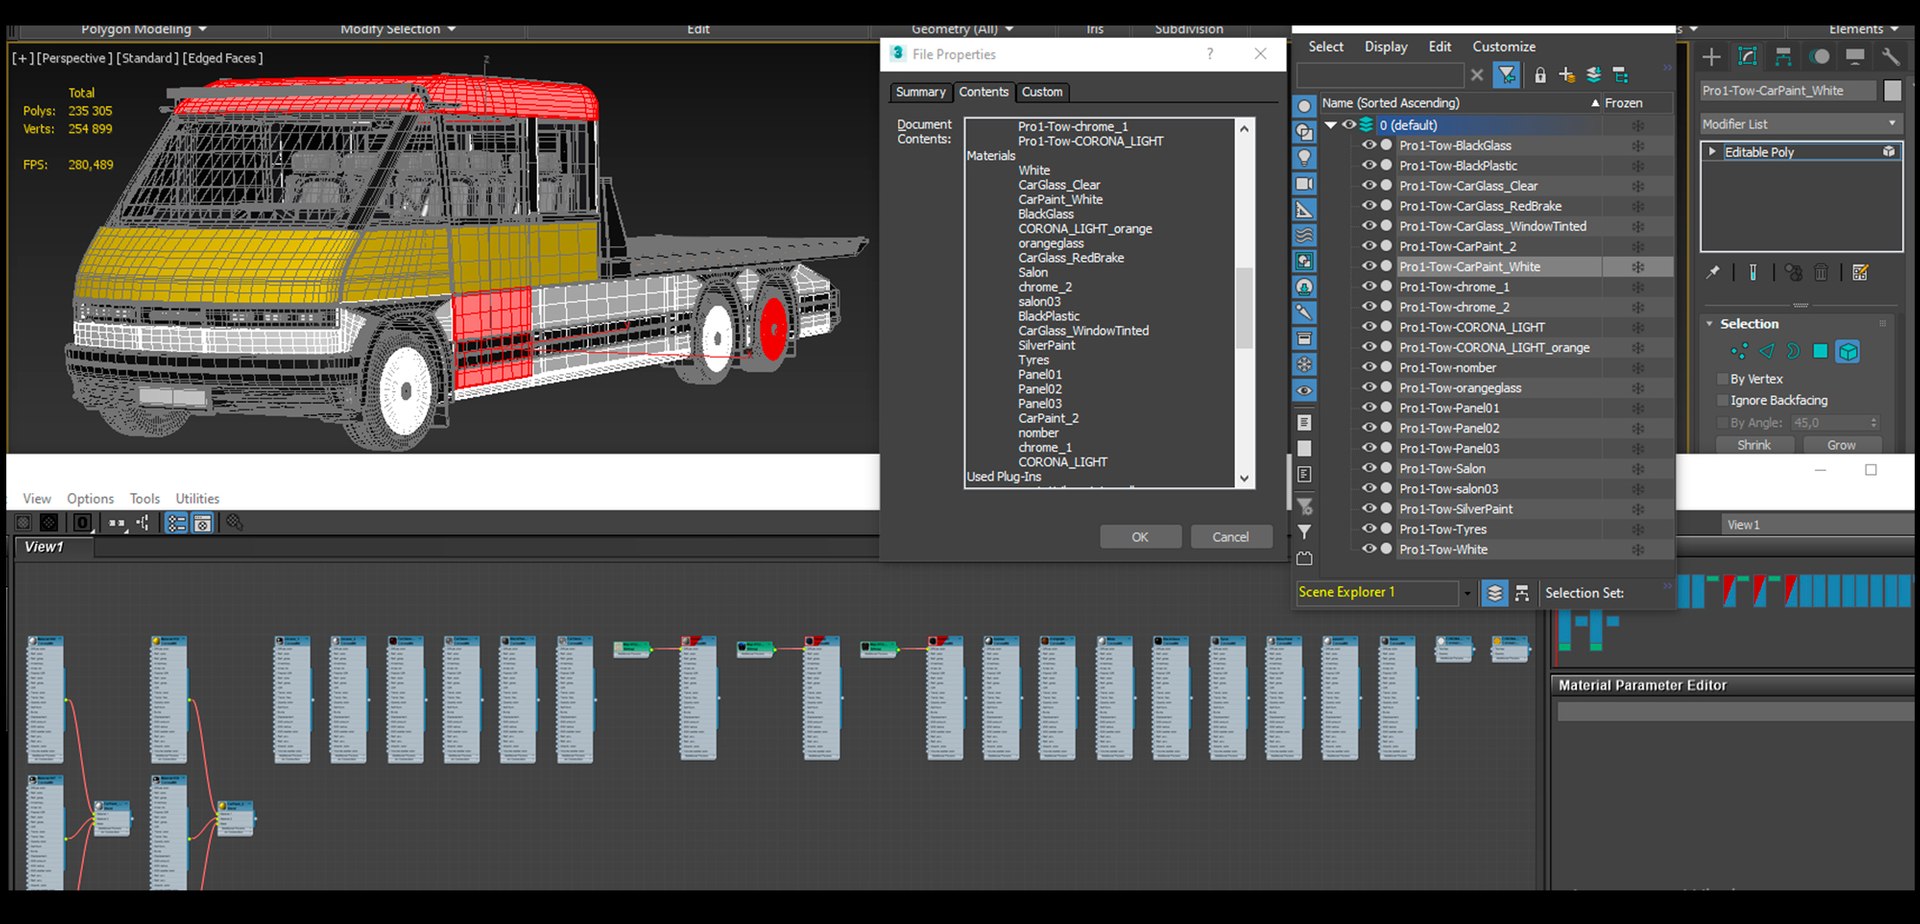Image resolution: width=1920 pixels, height=924 pixels.
Task: Click the Grow selection button
Action: coord(1841,445)
